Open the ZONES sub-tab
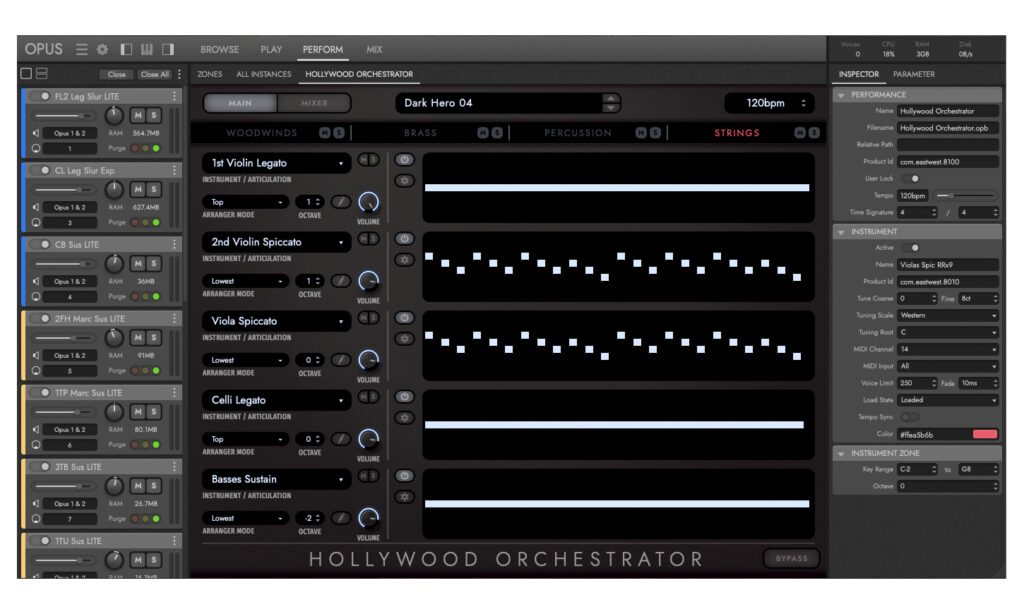Viewport: 1024px width, 614px height. point(210,74)
